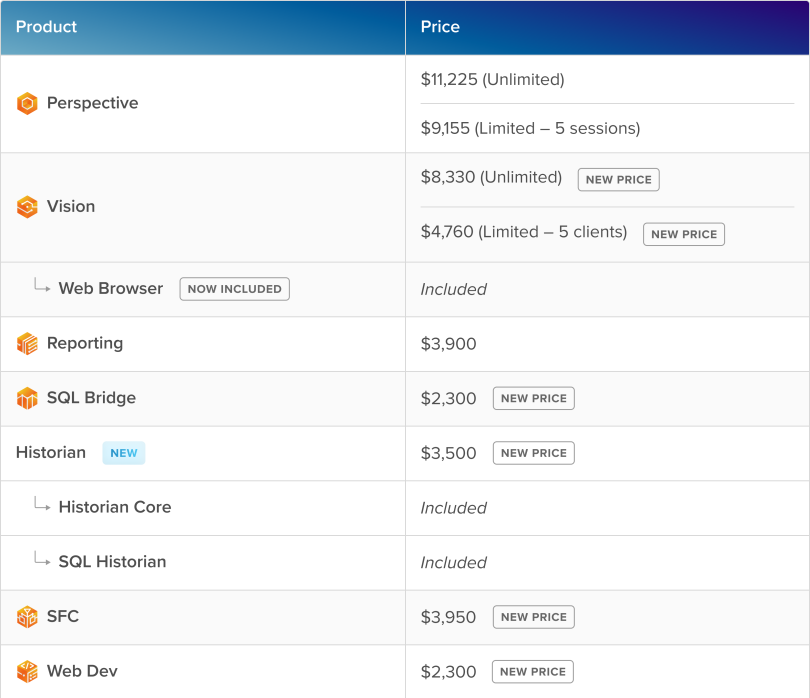Click the Historian Core sub-item arrow icon
The image size is (810, 698).
click(x=42, y=504)
